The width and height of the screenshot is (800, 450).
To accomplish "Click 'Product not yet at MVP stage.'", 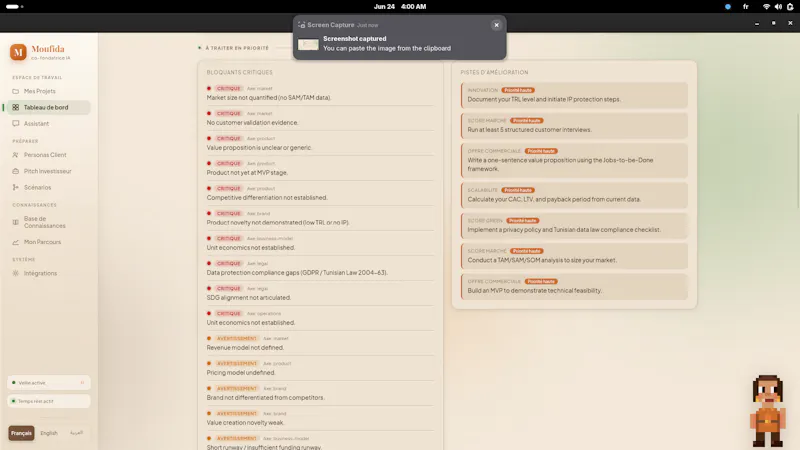I will [320, 168].
